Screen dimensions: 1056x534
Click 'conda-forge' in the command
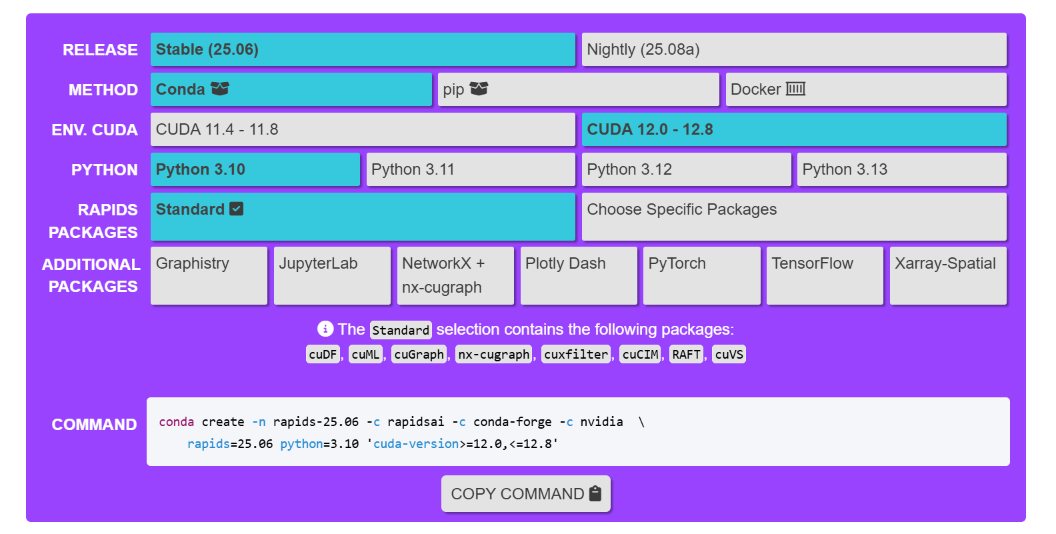pos(513,422)
